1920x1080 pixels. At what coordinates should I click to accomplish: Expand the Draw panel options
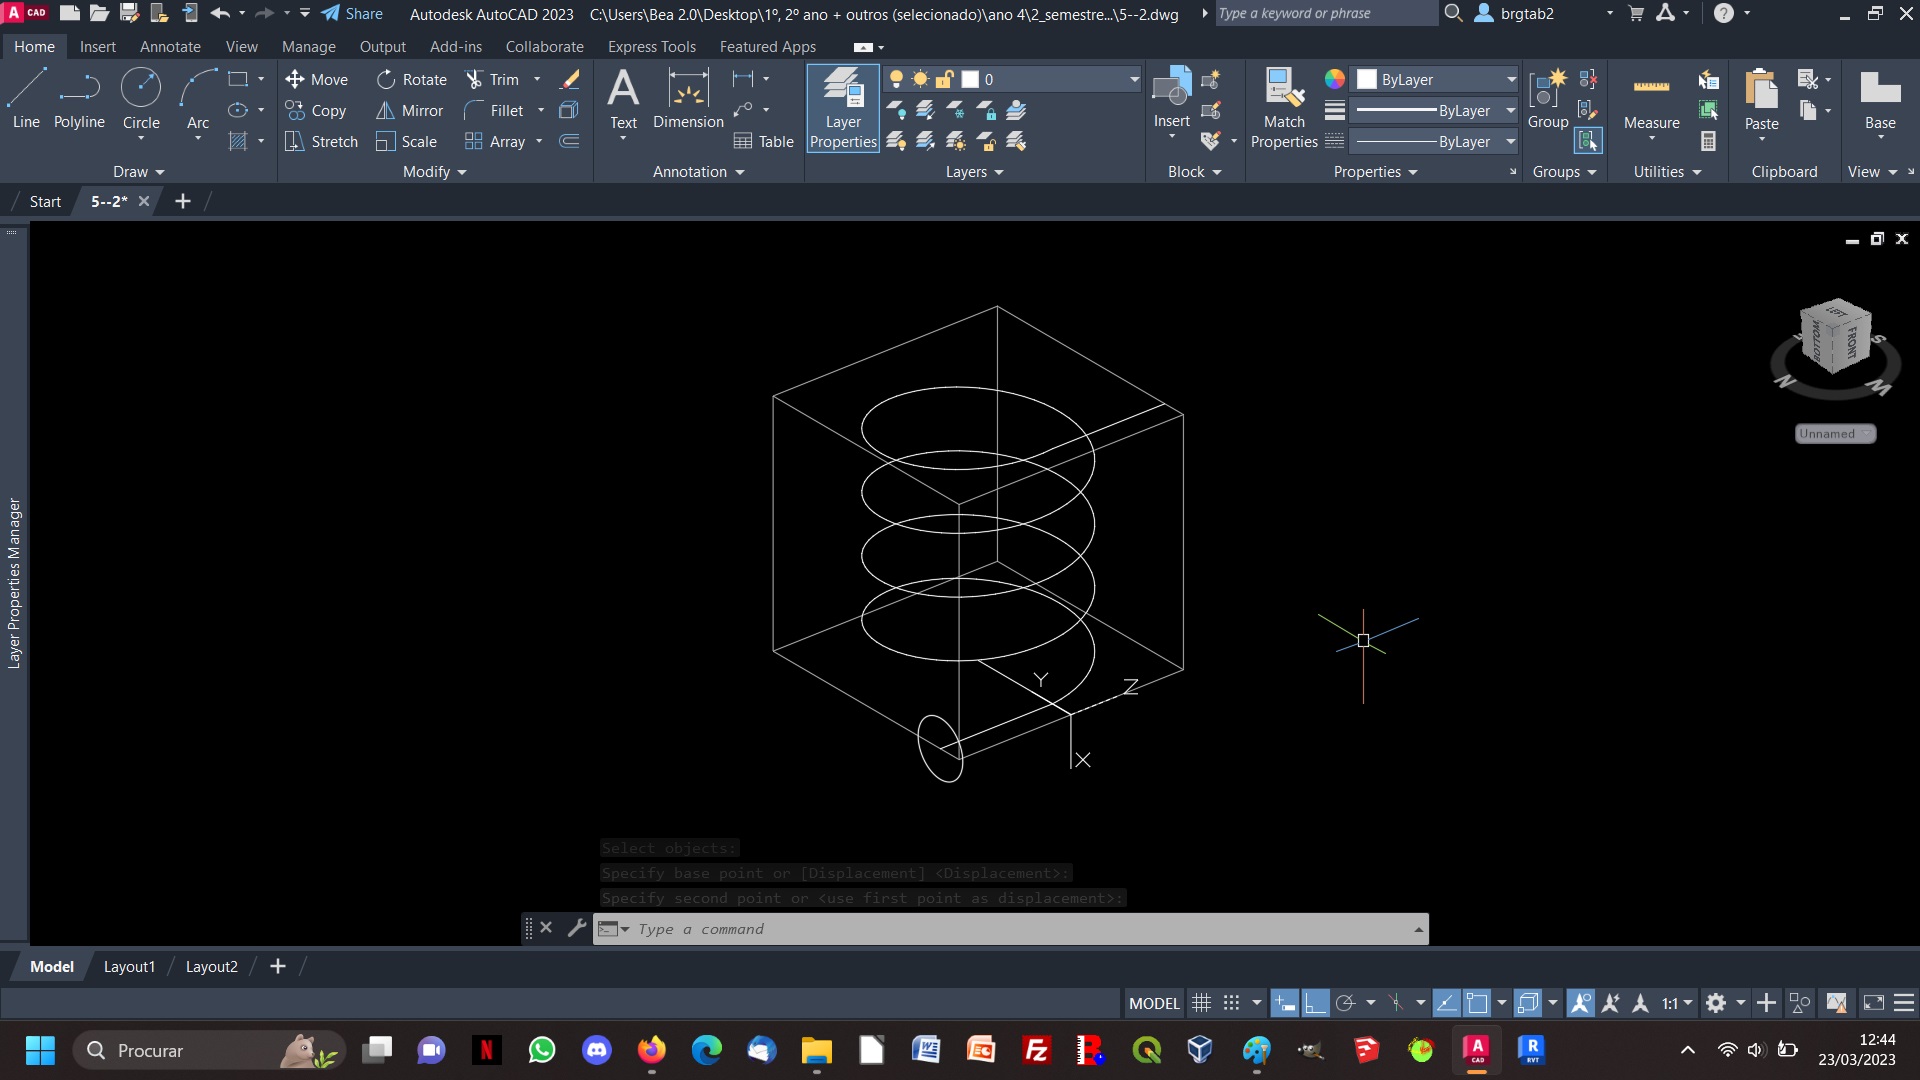(137, 171)
